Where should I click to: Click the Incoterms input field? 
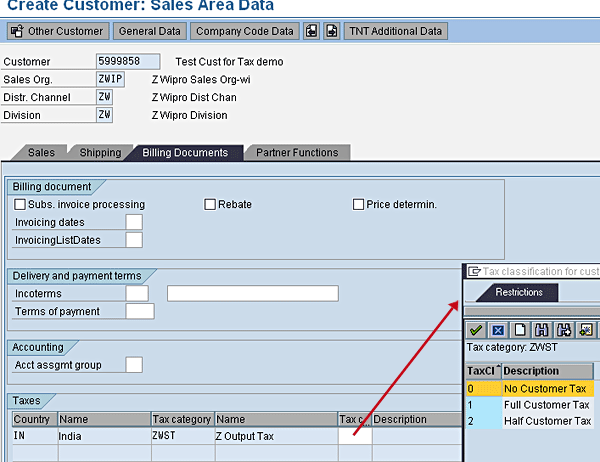coord(138,293)
